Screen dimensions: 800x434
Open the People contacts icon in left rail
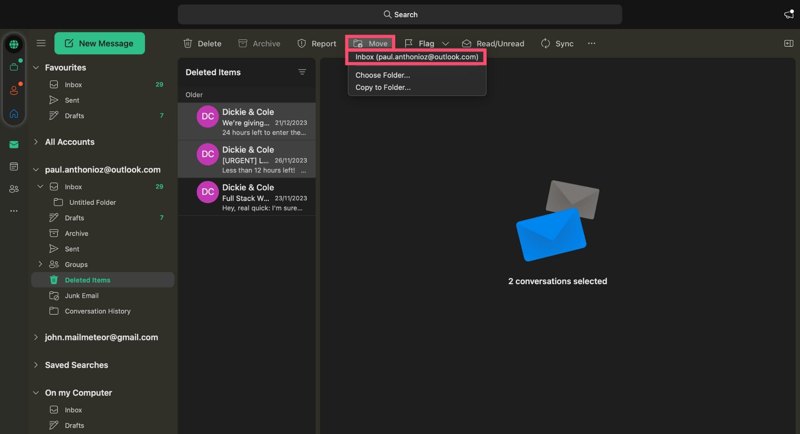[14, 188]
